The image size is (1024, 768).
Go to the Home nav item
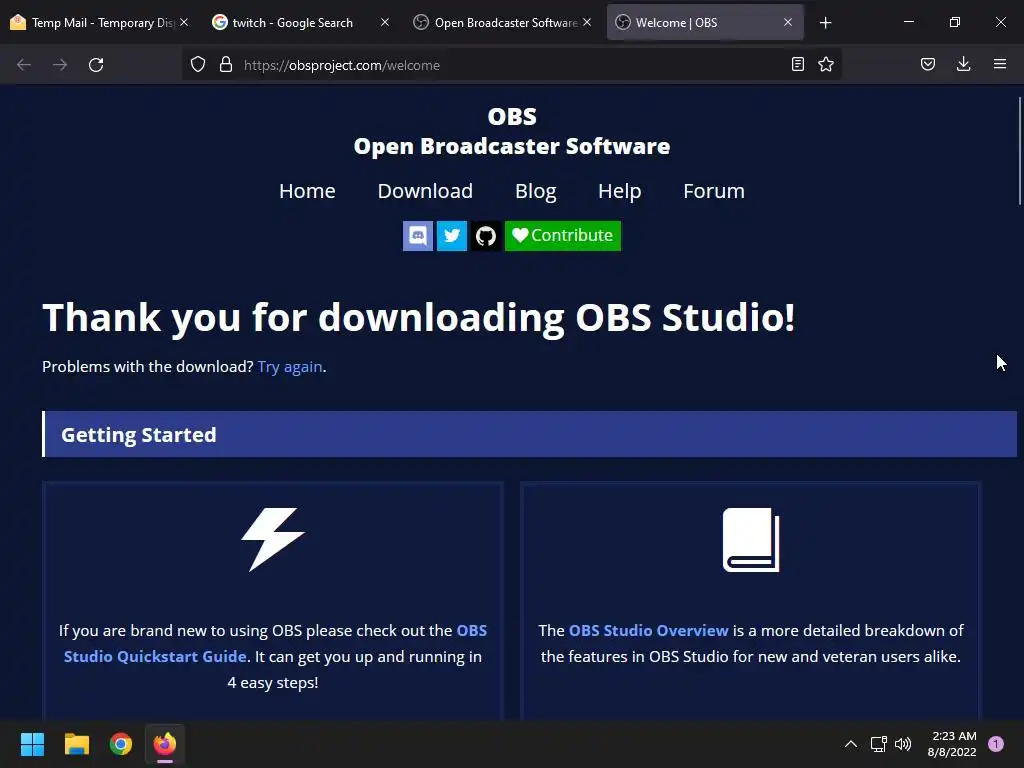tap(307, 191)
